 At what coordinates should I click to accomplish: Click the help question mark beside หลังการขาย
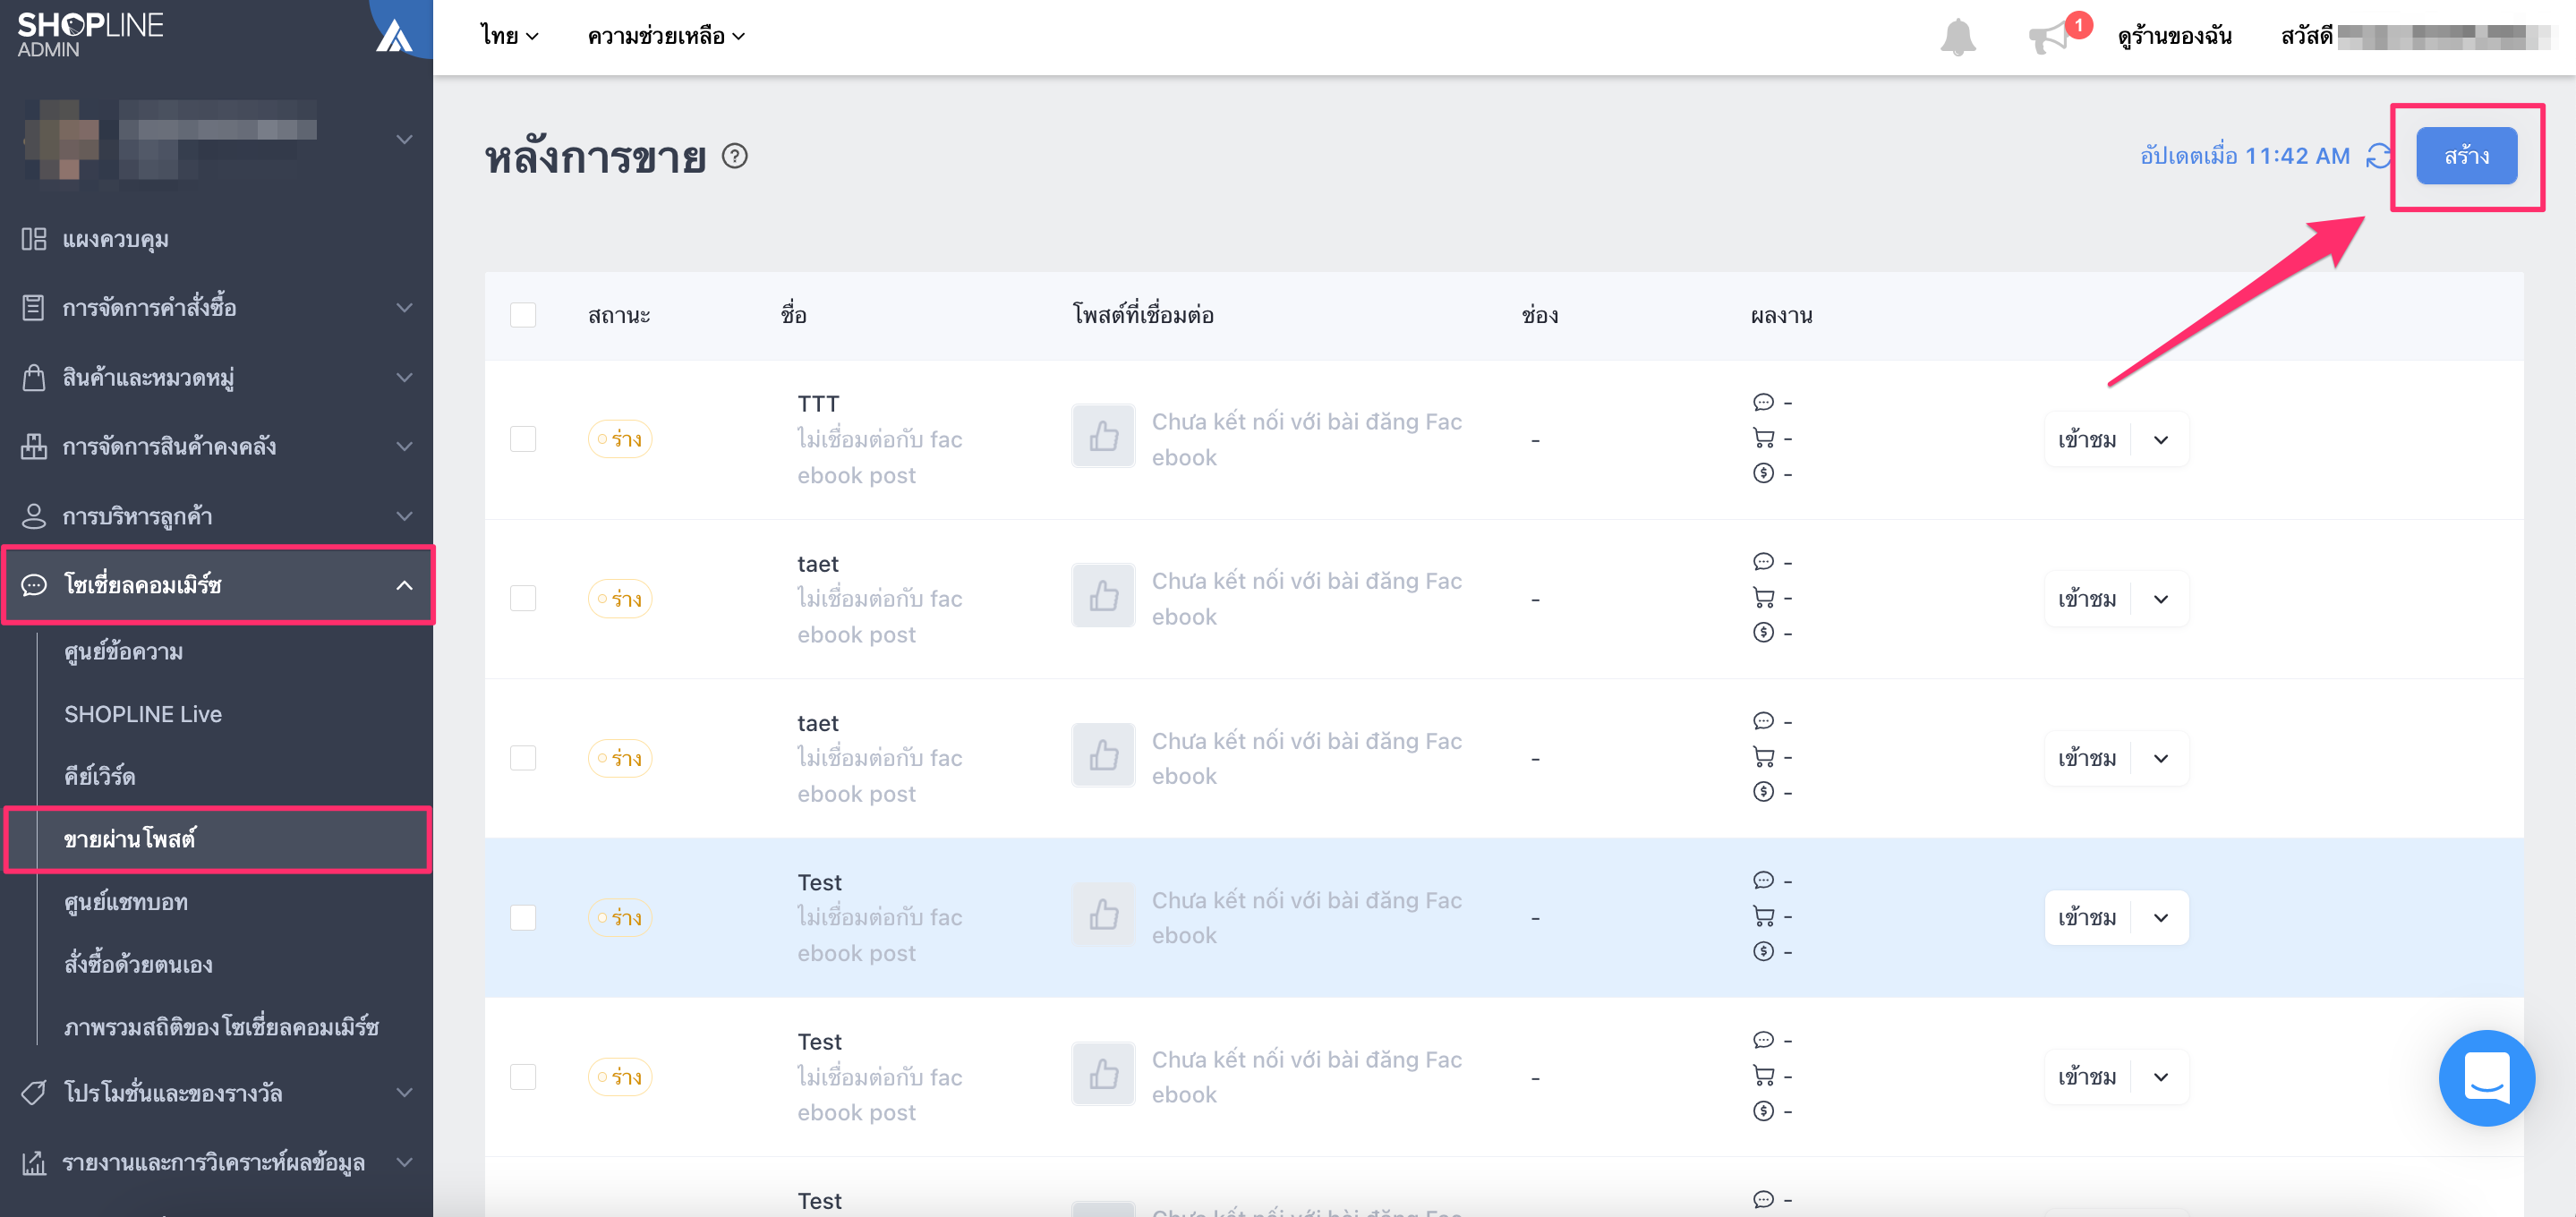point(735,156)
